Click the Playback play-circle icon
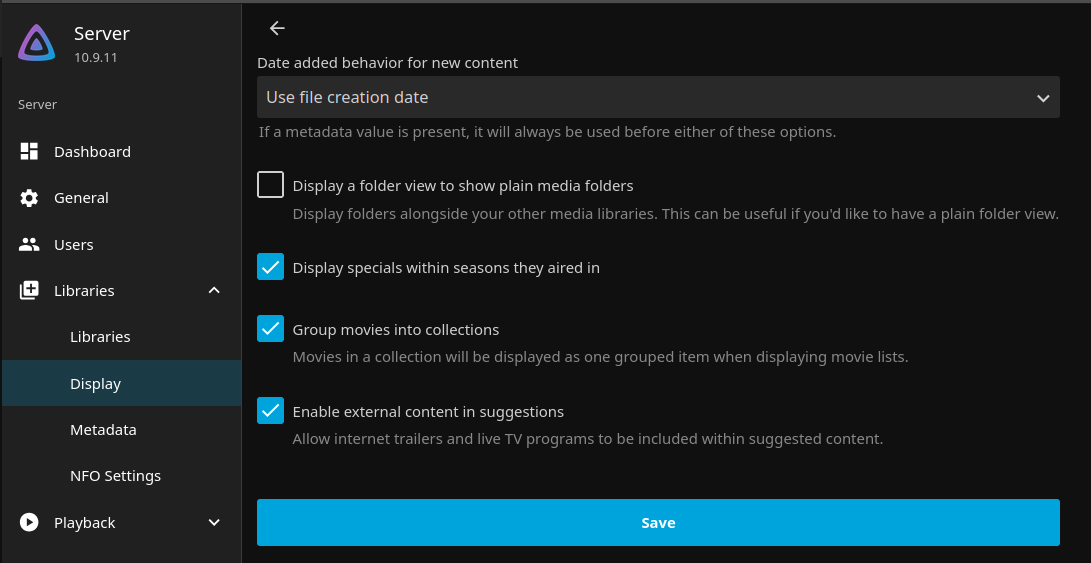Screen dimensions: 1091x563 29,523
